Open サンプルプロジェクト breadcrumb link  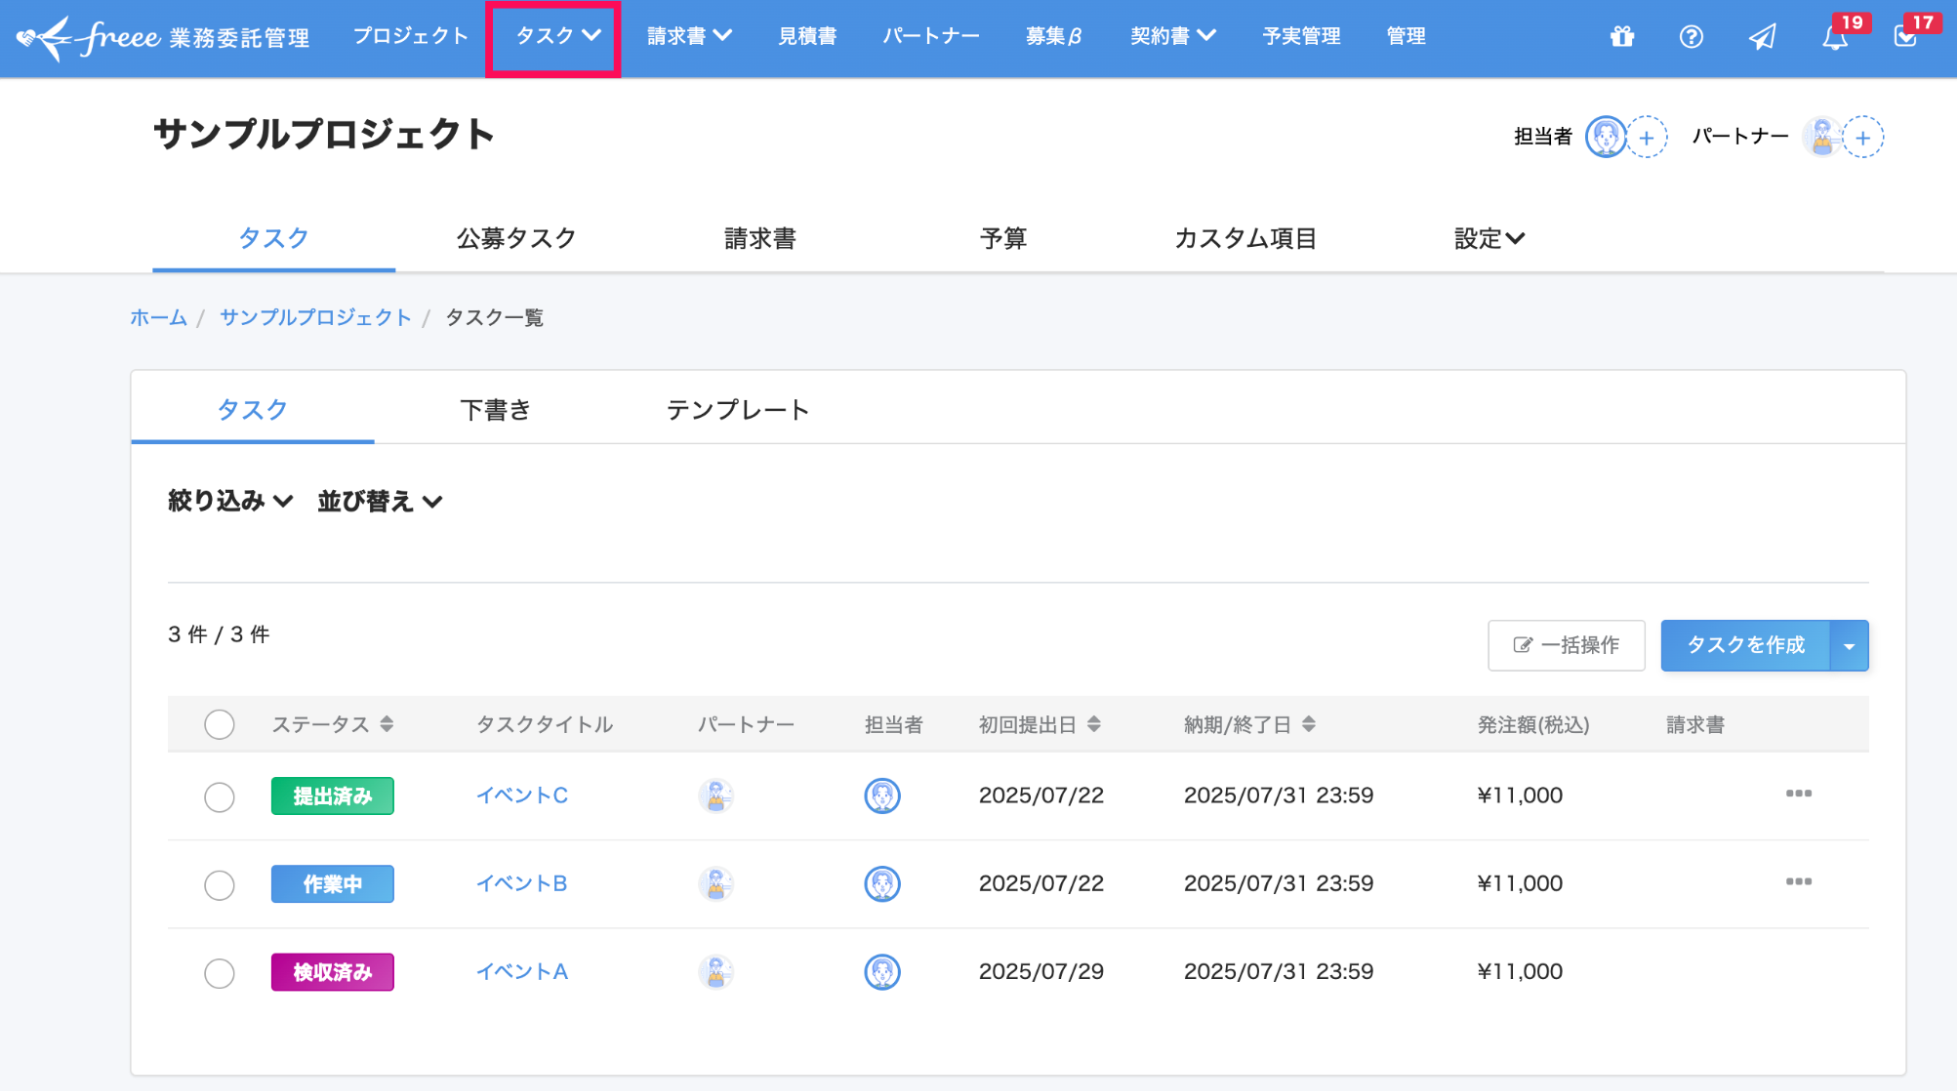pos(316,318)
